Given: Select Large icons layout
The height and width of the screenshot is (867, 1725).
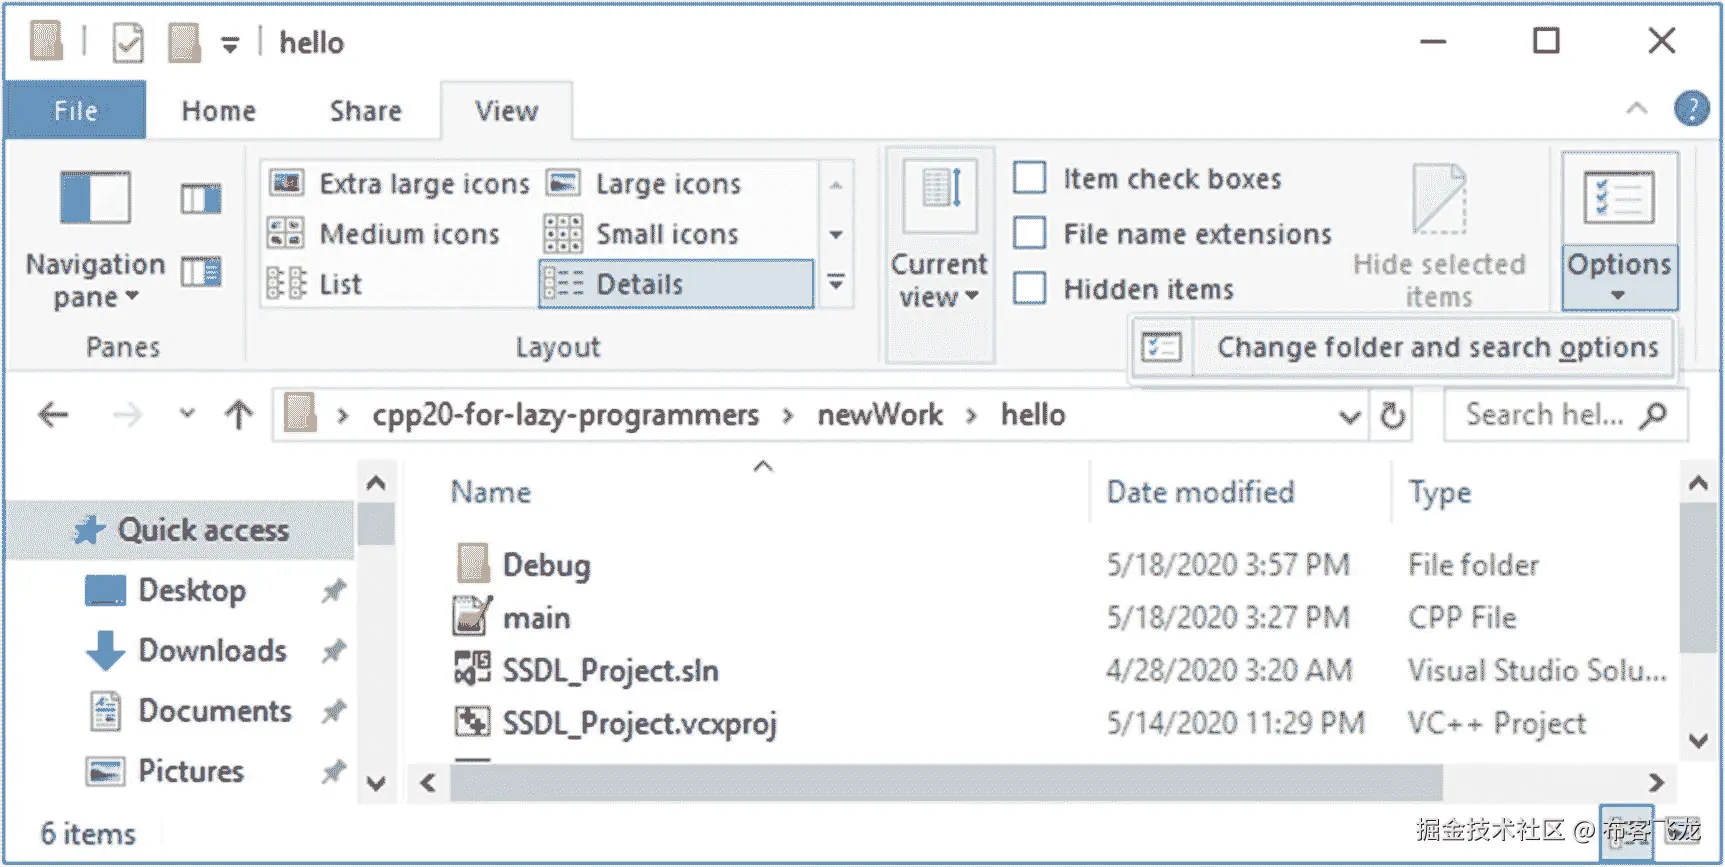Looking at the screenshot, I should tap(645, 184).
